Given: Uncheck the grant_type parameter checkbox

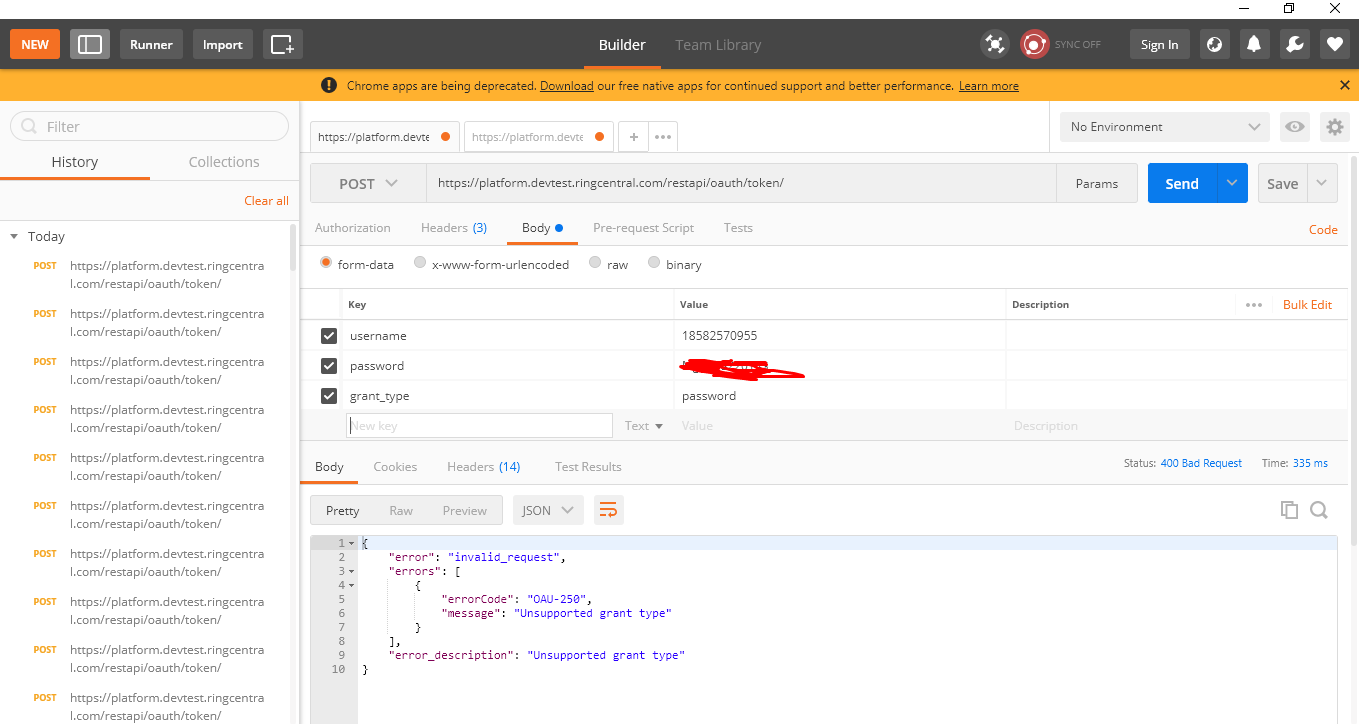Looking at the screenshot, I should [x=328, y=396].
